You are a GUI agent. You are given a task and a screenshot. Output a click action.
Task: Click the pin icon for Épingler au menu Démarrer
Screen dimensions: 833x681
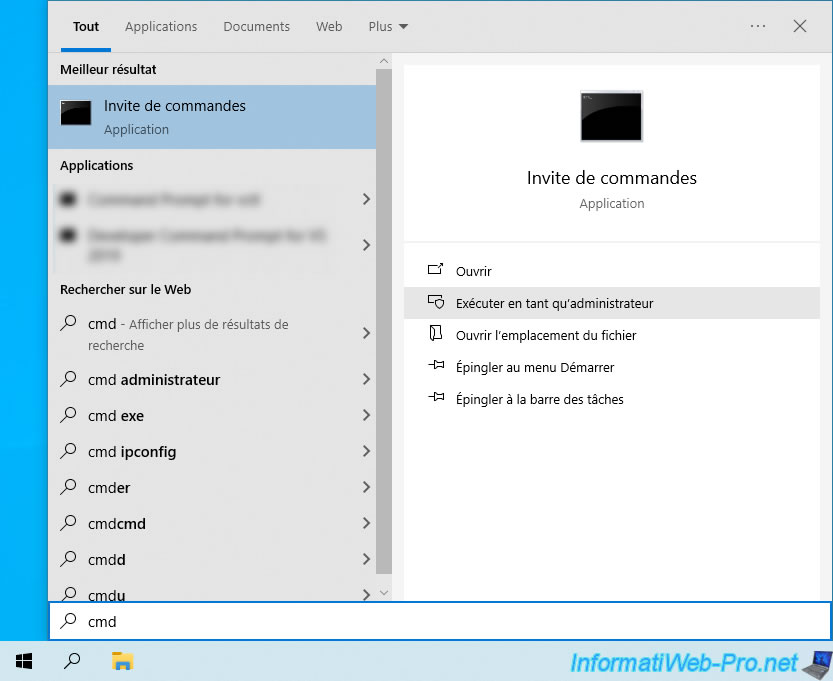pyautogui.click(x=436, y=365)
